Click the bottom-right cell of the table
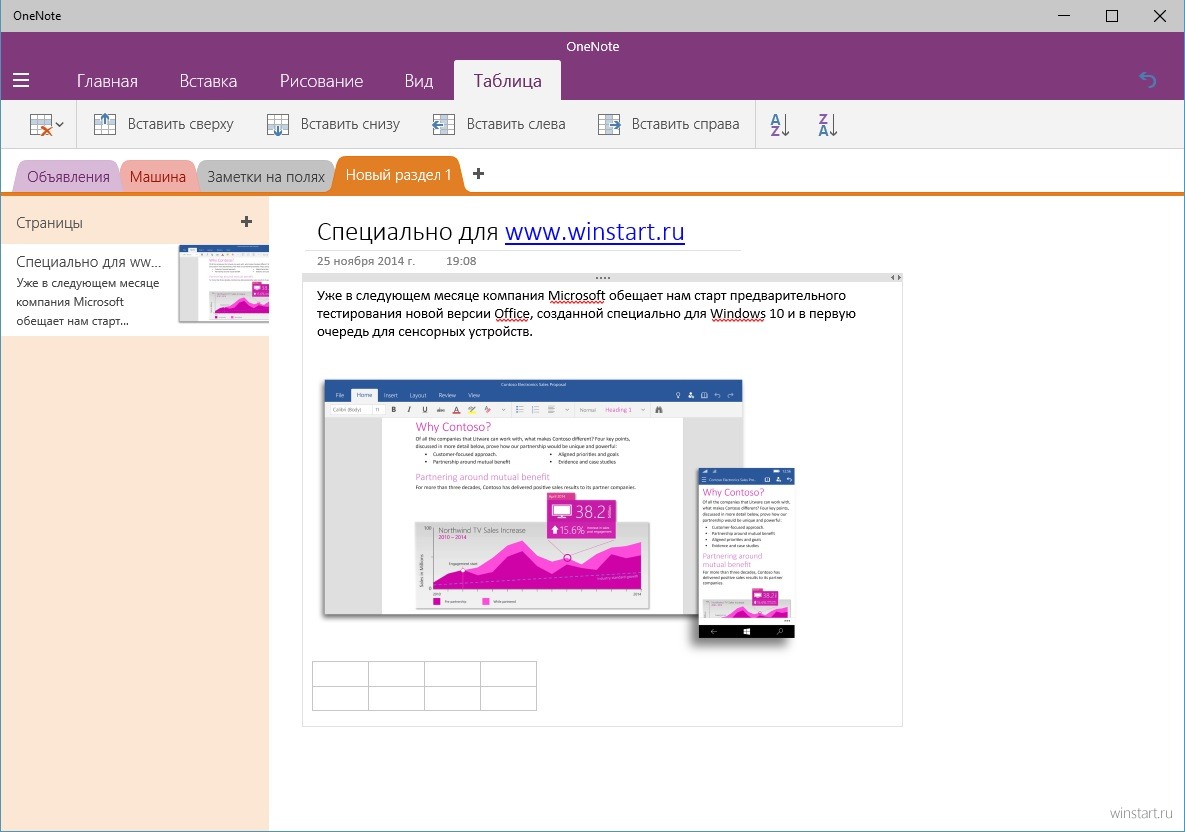Image resolution: width=1185 pixels, height=832 pixels. 509,698
